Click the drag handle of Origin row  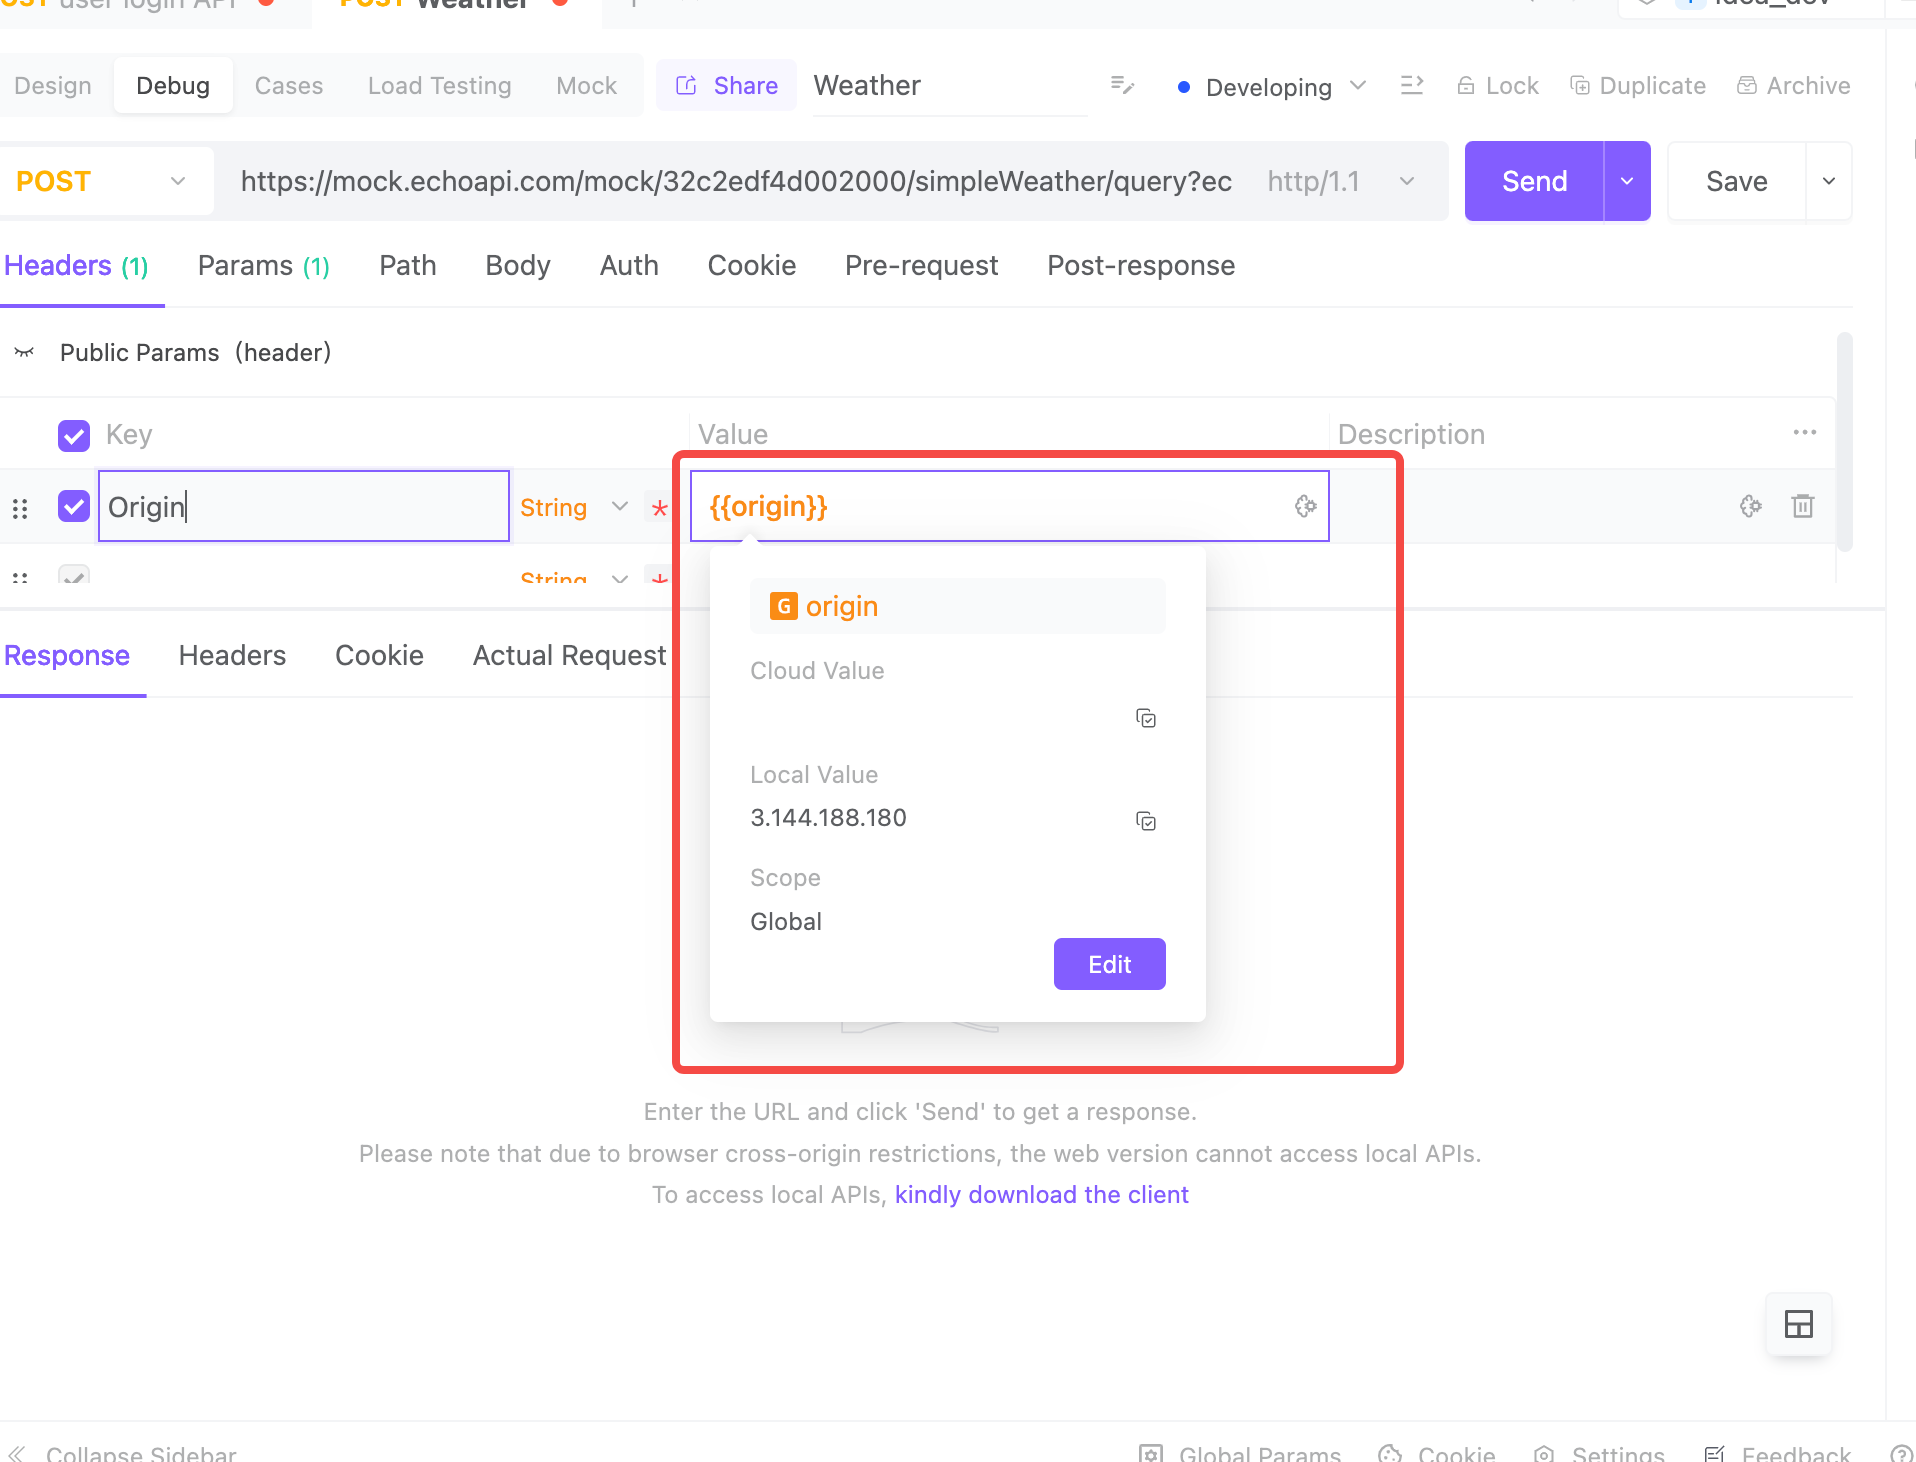click(20, 508)
